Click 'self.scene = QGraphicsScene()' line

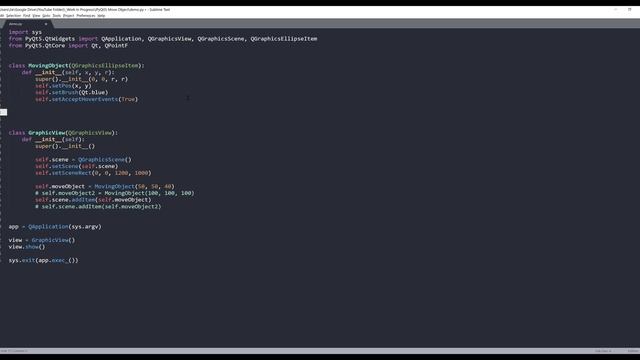(83, 160)
